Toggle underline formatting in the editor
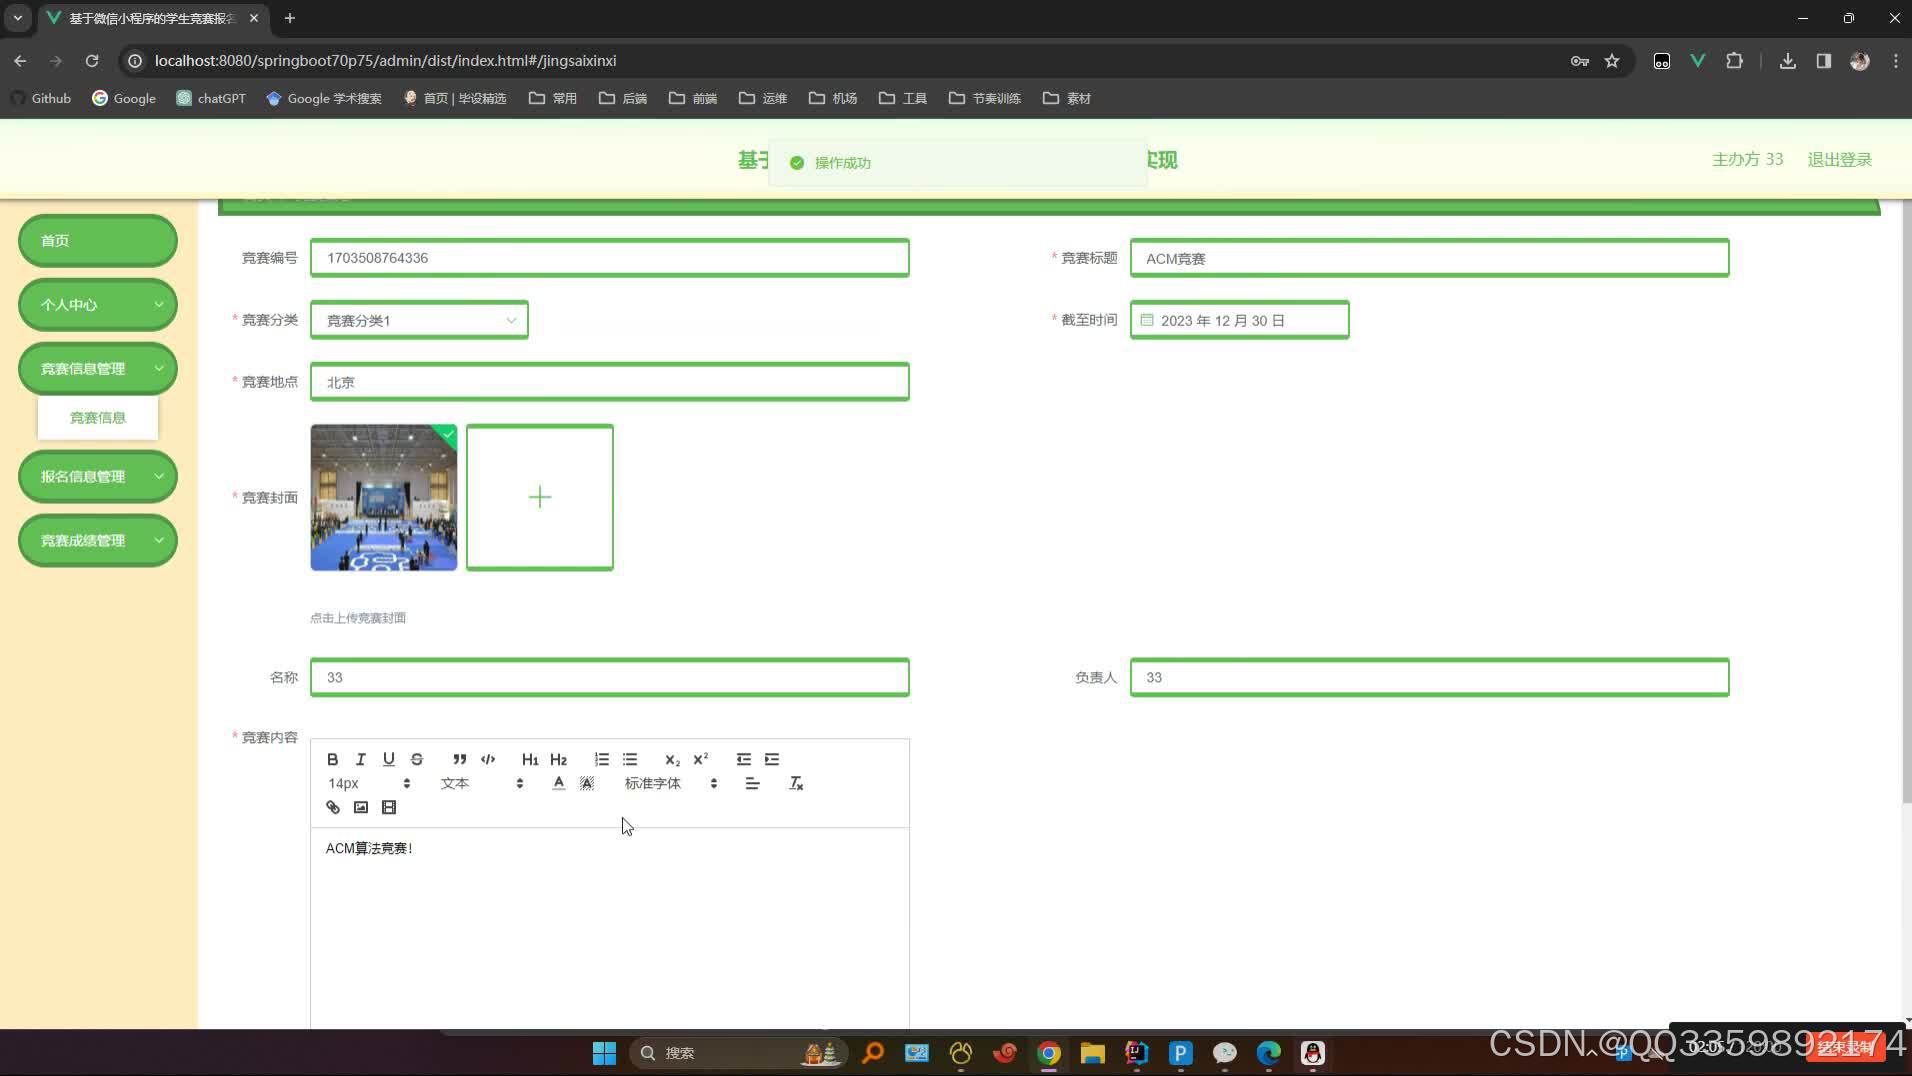Screen dimensions: 1912x1076 (389, 759)
